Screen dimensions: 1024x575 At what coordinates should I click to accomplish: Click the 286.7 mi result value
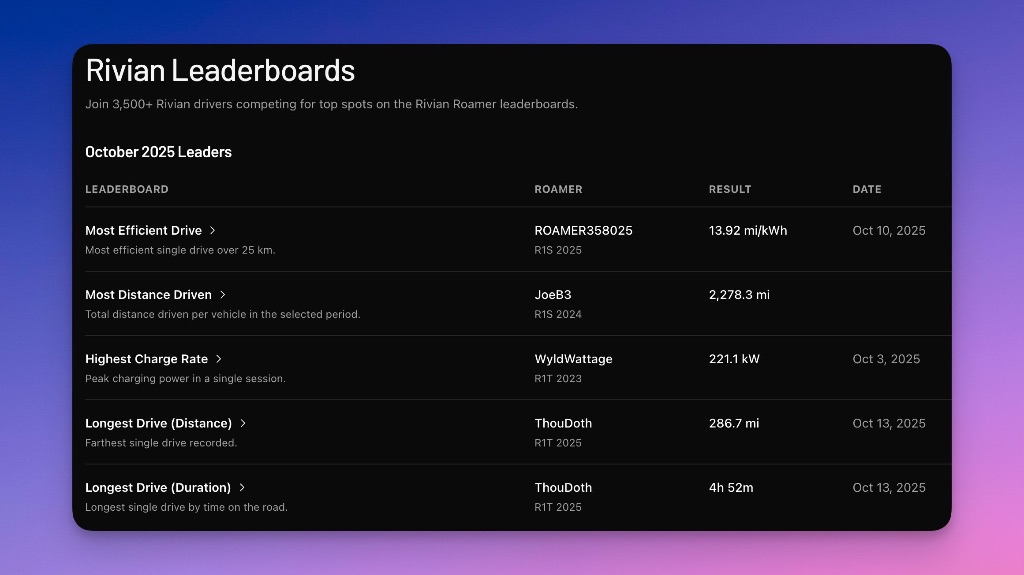(734, 423)
